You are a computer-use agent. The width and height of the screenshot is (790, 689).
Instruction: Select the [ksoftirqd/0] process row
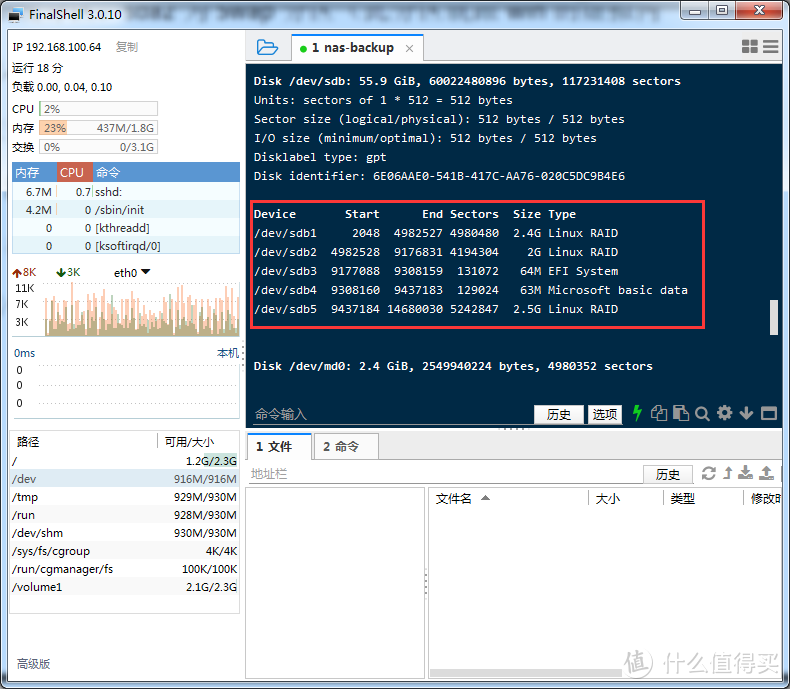tap(126, 246)
